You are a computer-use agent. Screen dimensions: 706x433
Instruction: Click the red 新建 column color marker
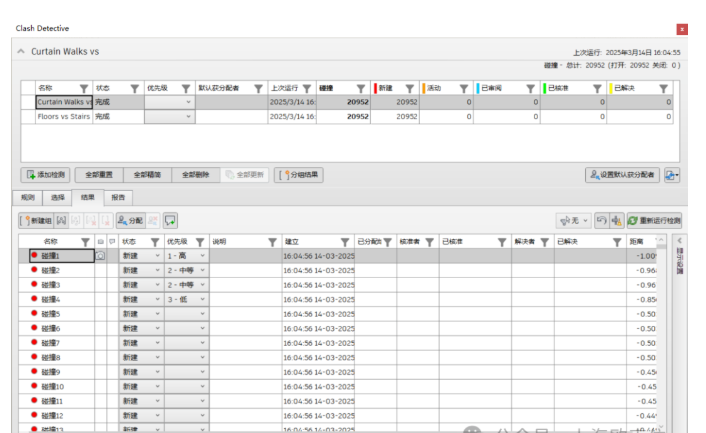pyautogui.click(x=374, y=88)
